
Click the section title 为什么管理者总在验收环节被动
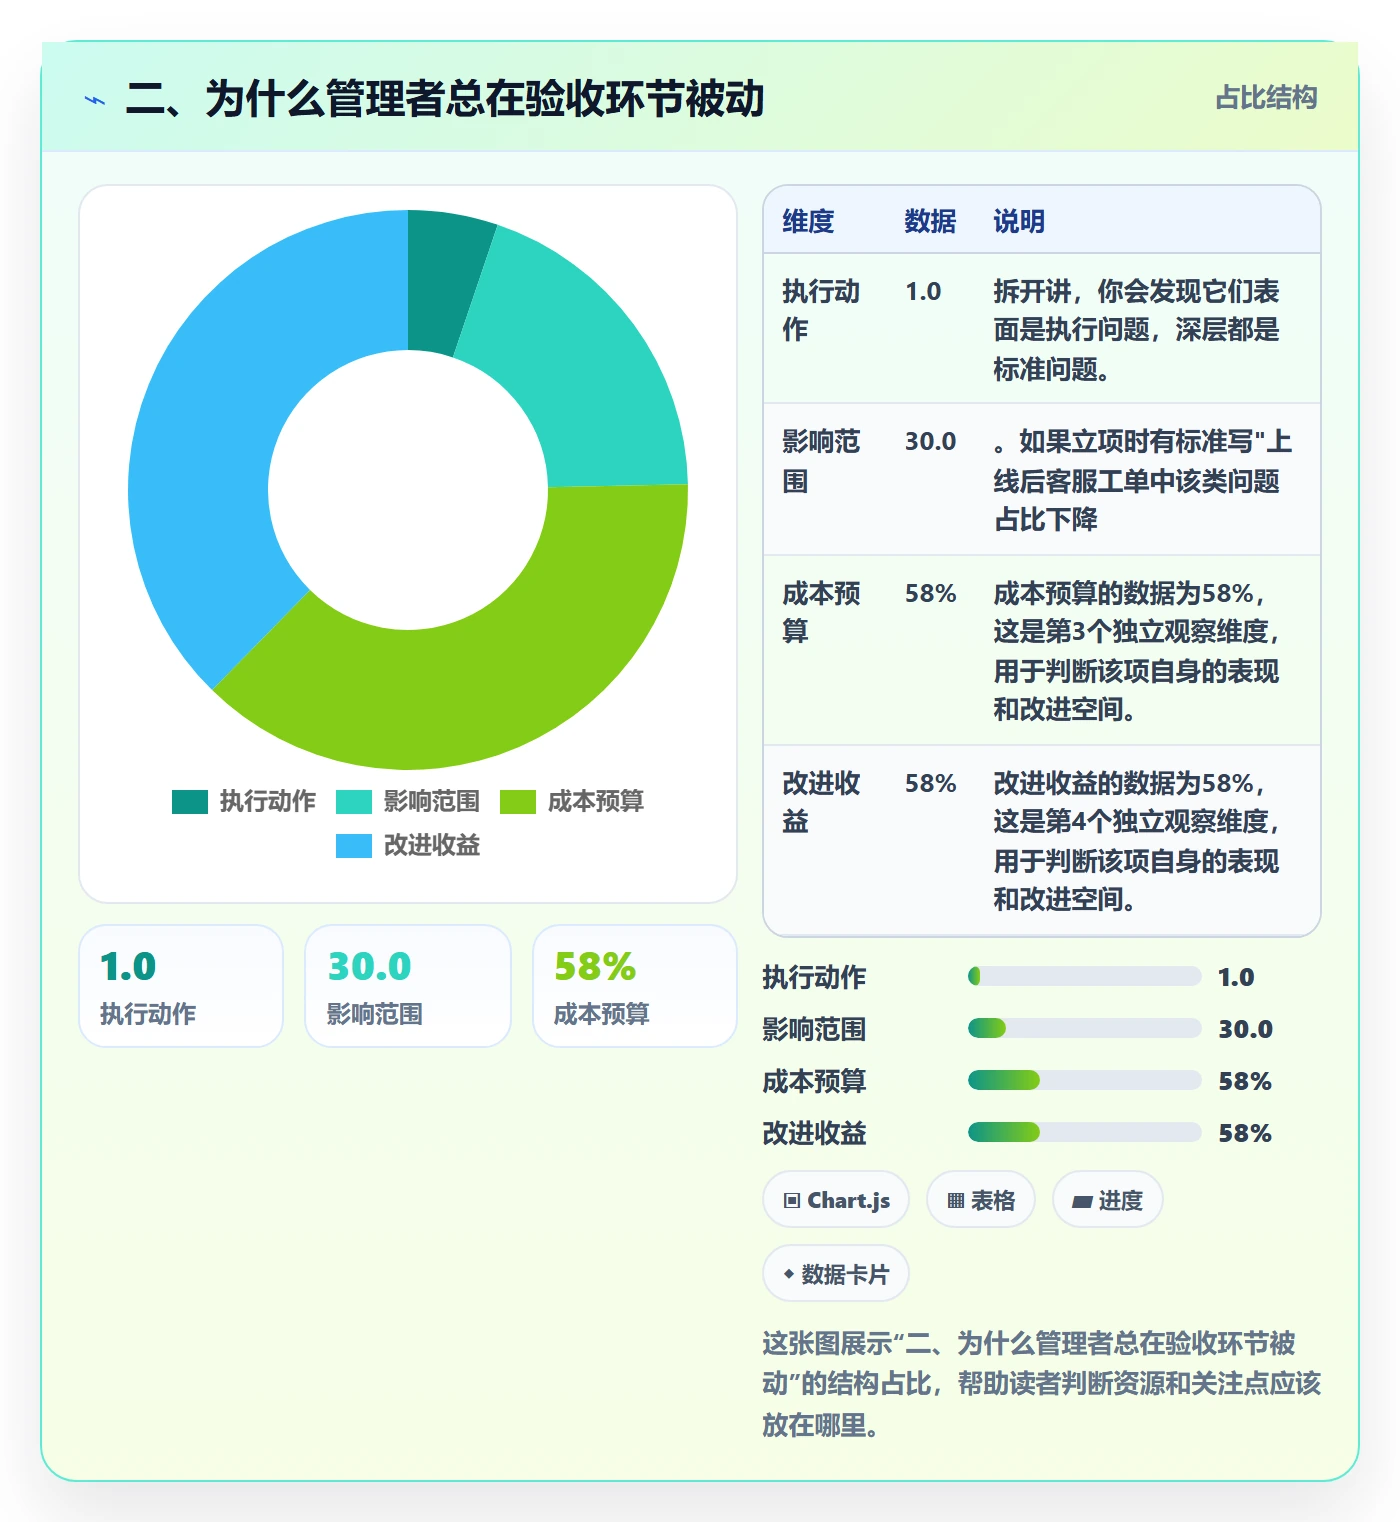[445, 99]
